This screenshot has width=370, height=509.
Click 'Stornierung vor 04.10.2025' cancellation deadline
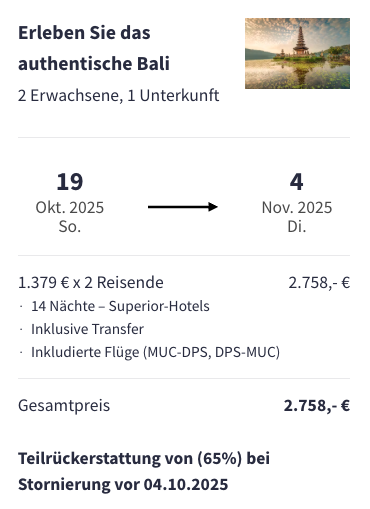[123, 484]
